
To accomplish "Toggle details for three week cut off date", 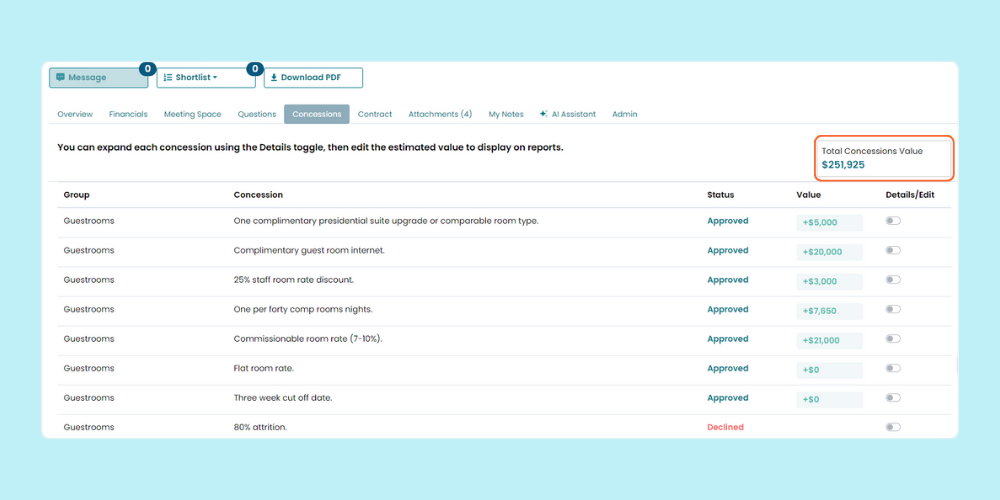I will (x=893, y=397).
